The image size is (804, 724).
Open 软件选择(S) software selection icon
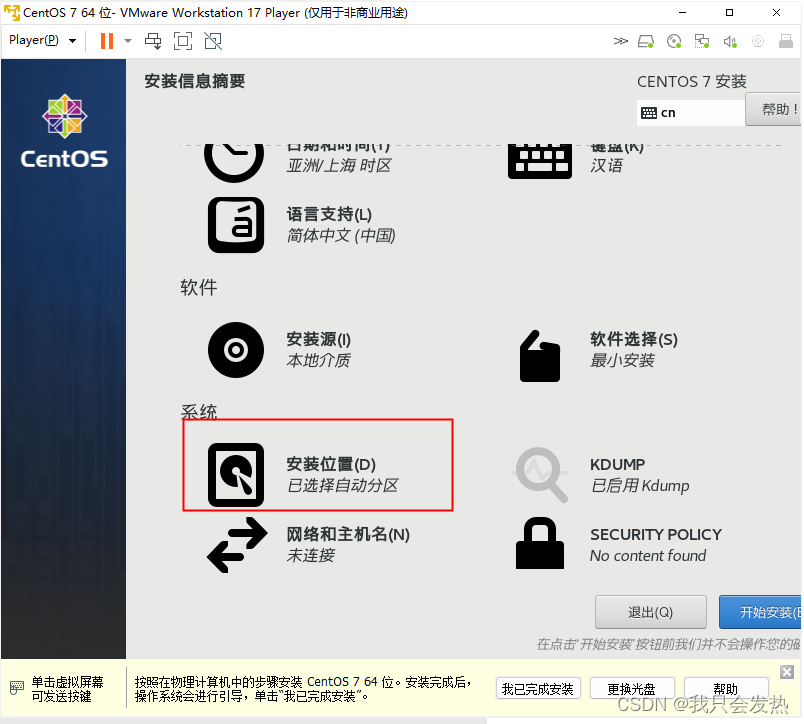point(539,356)
